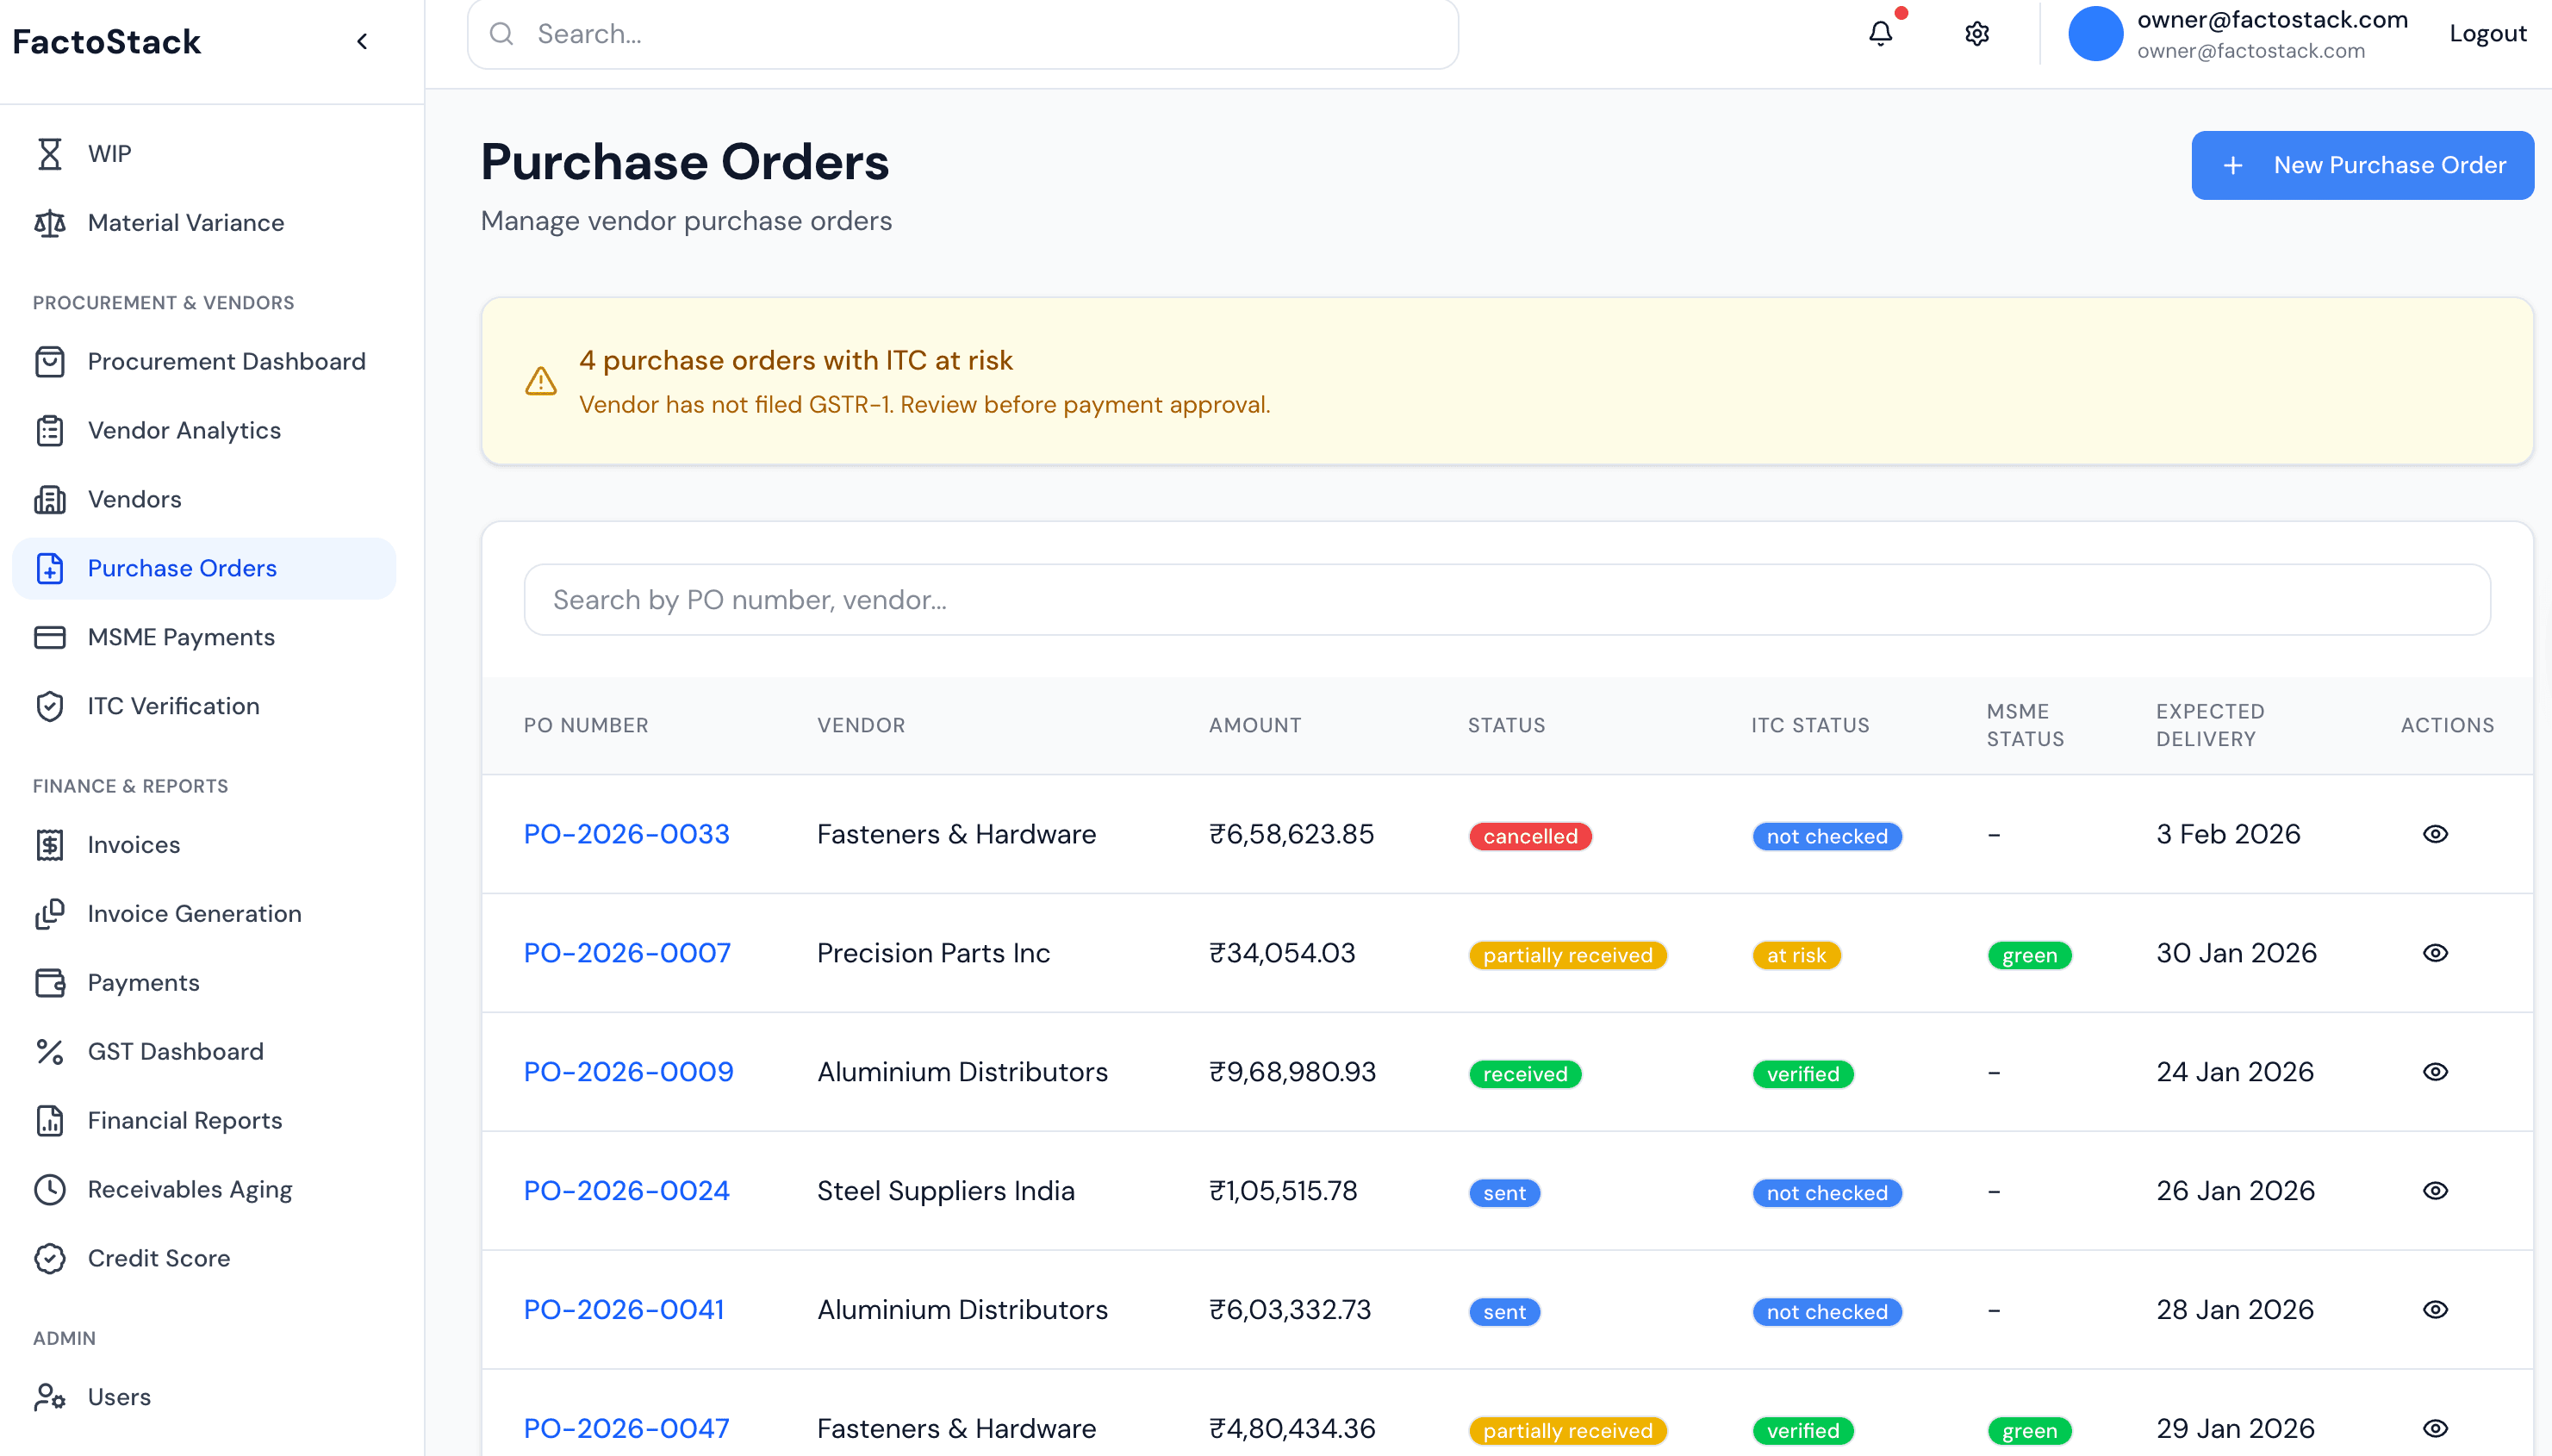Open purchase order PO-2026-0041 link
The width and height of the screenshot is (2552, 1456).
pos(624,1309)
